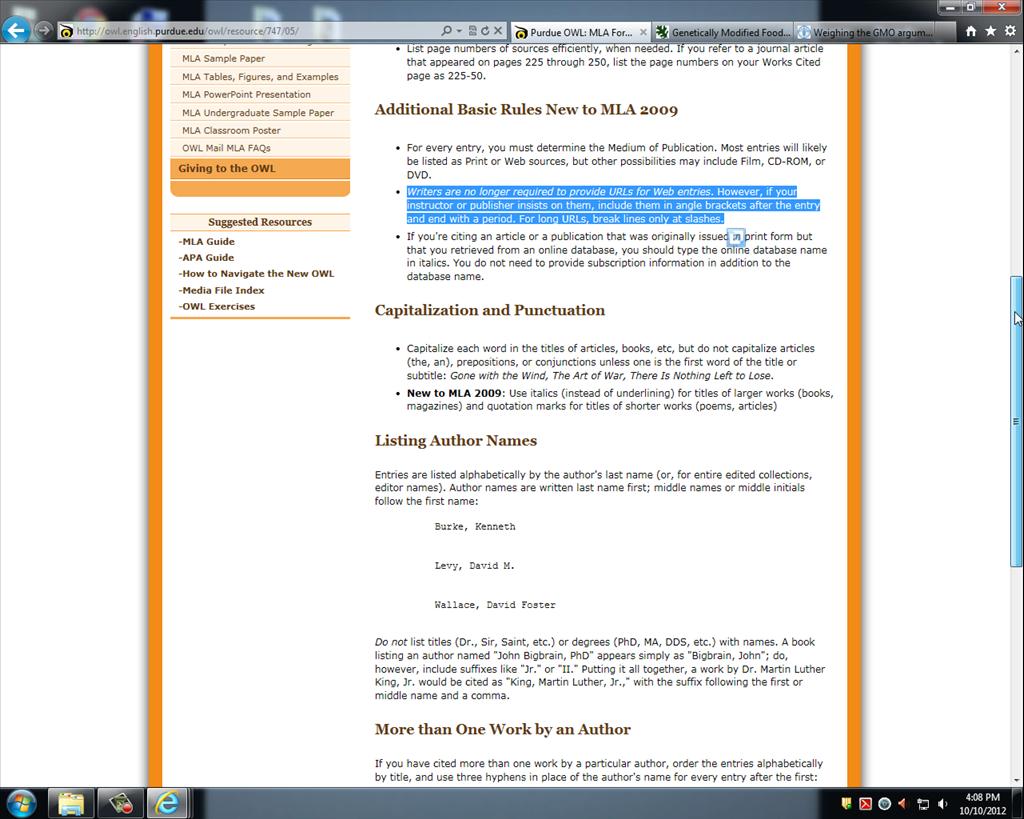Open Favorites with the star icon
The image size is (1024, 819).
click(991, 31)
